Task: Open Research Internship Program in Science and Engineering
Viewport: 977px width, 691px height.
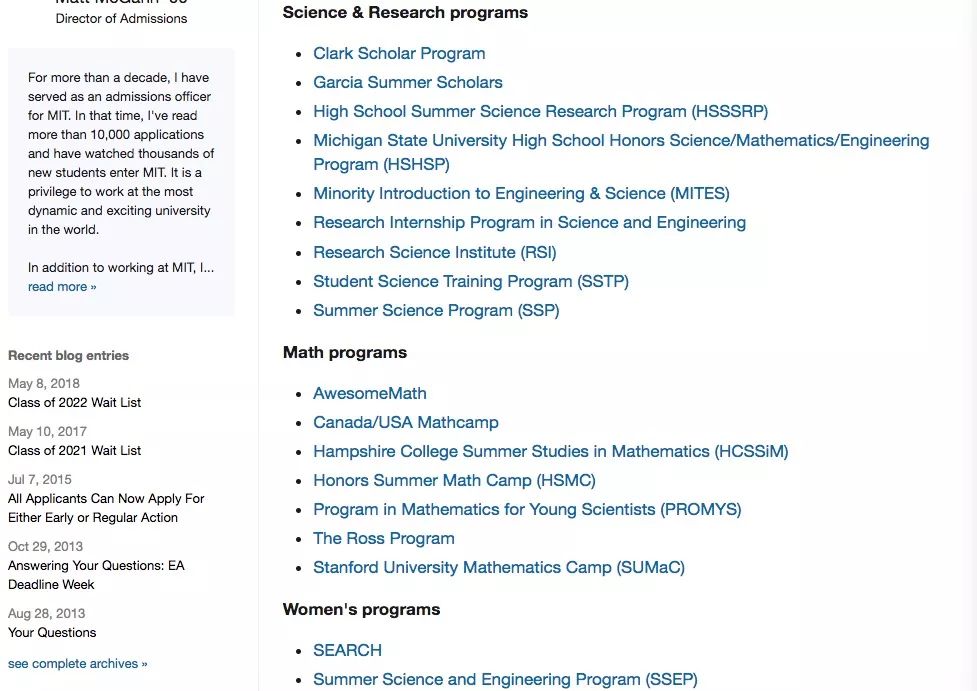Action: [x=529, y=222]
